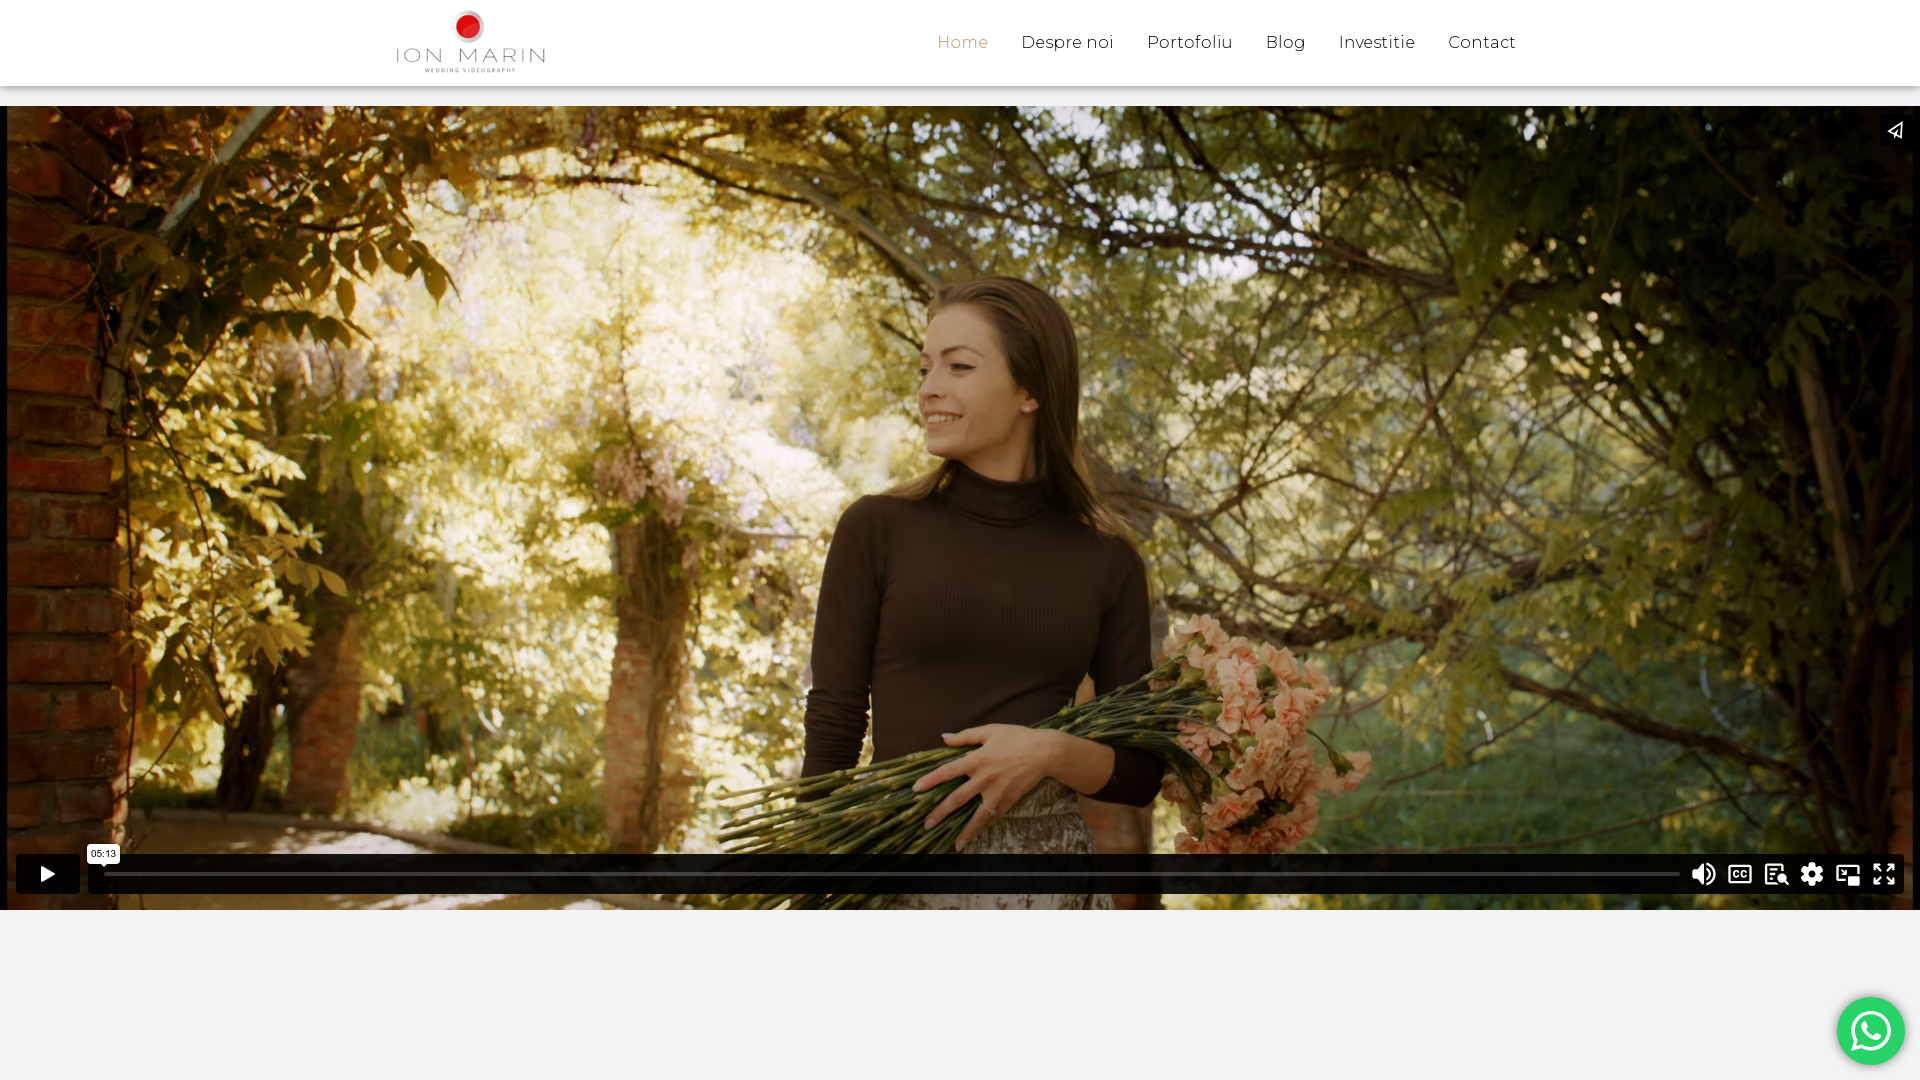Go to Contact page
The image size is (1920, 1080).
pos(1481,42)
